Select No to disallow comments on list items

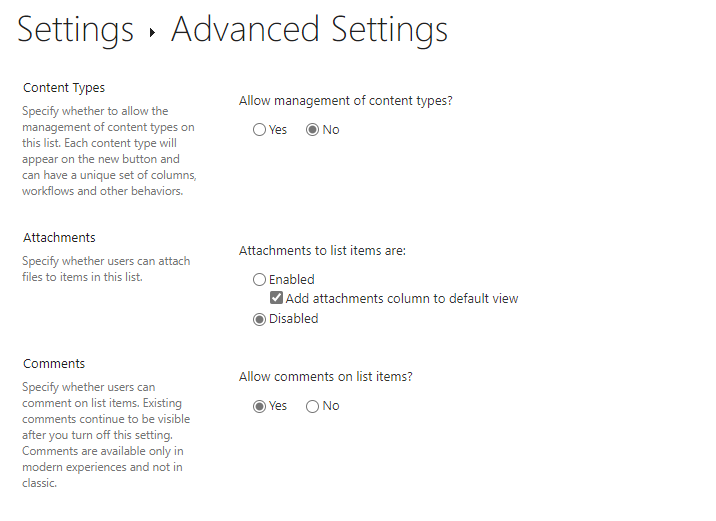[x=312, y=406]
